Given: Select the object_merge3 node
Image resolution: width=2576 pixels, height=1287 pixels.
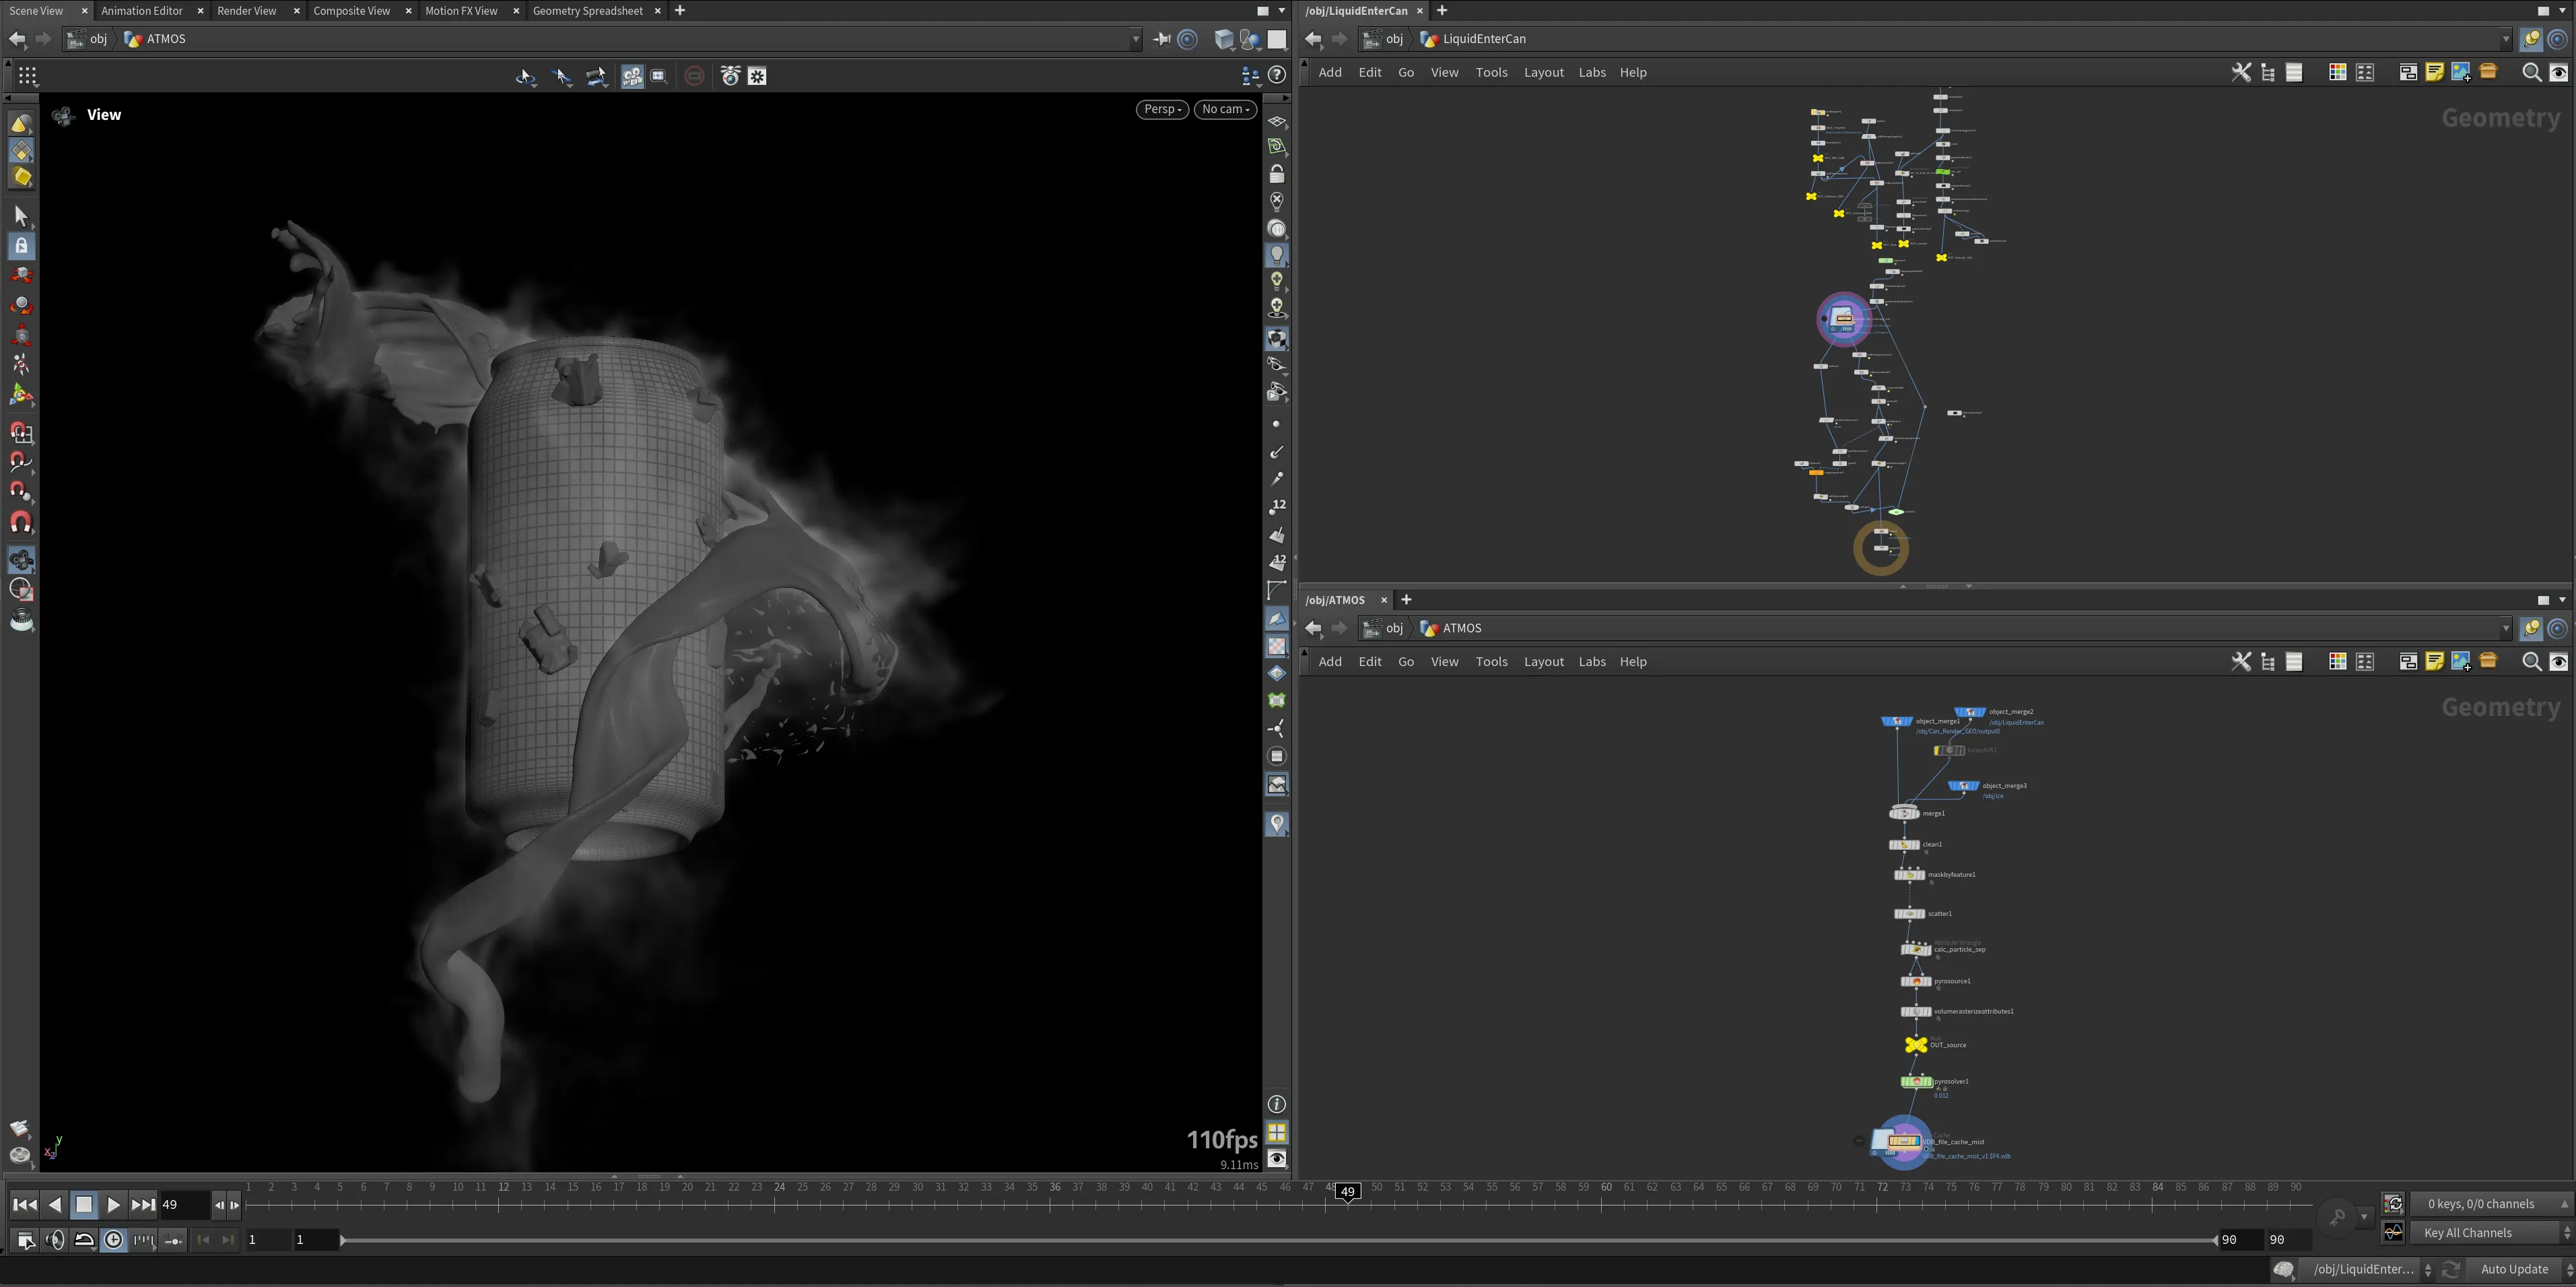Looking at the screenshot, I should click(x=1963, y=786).
